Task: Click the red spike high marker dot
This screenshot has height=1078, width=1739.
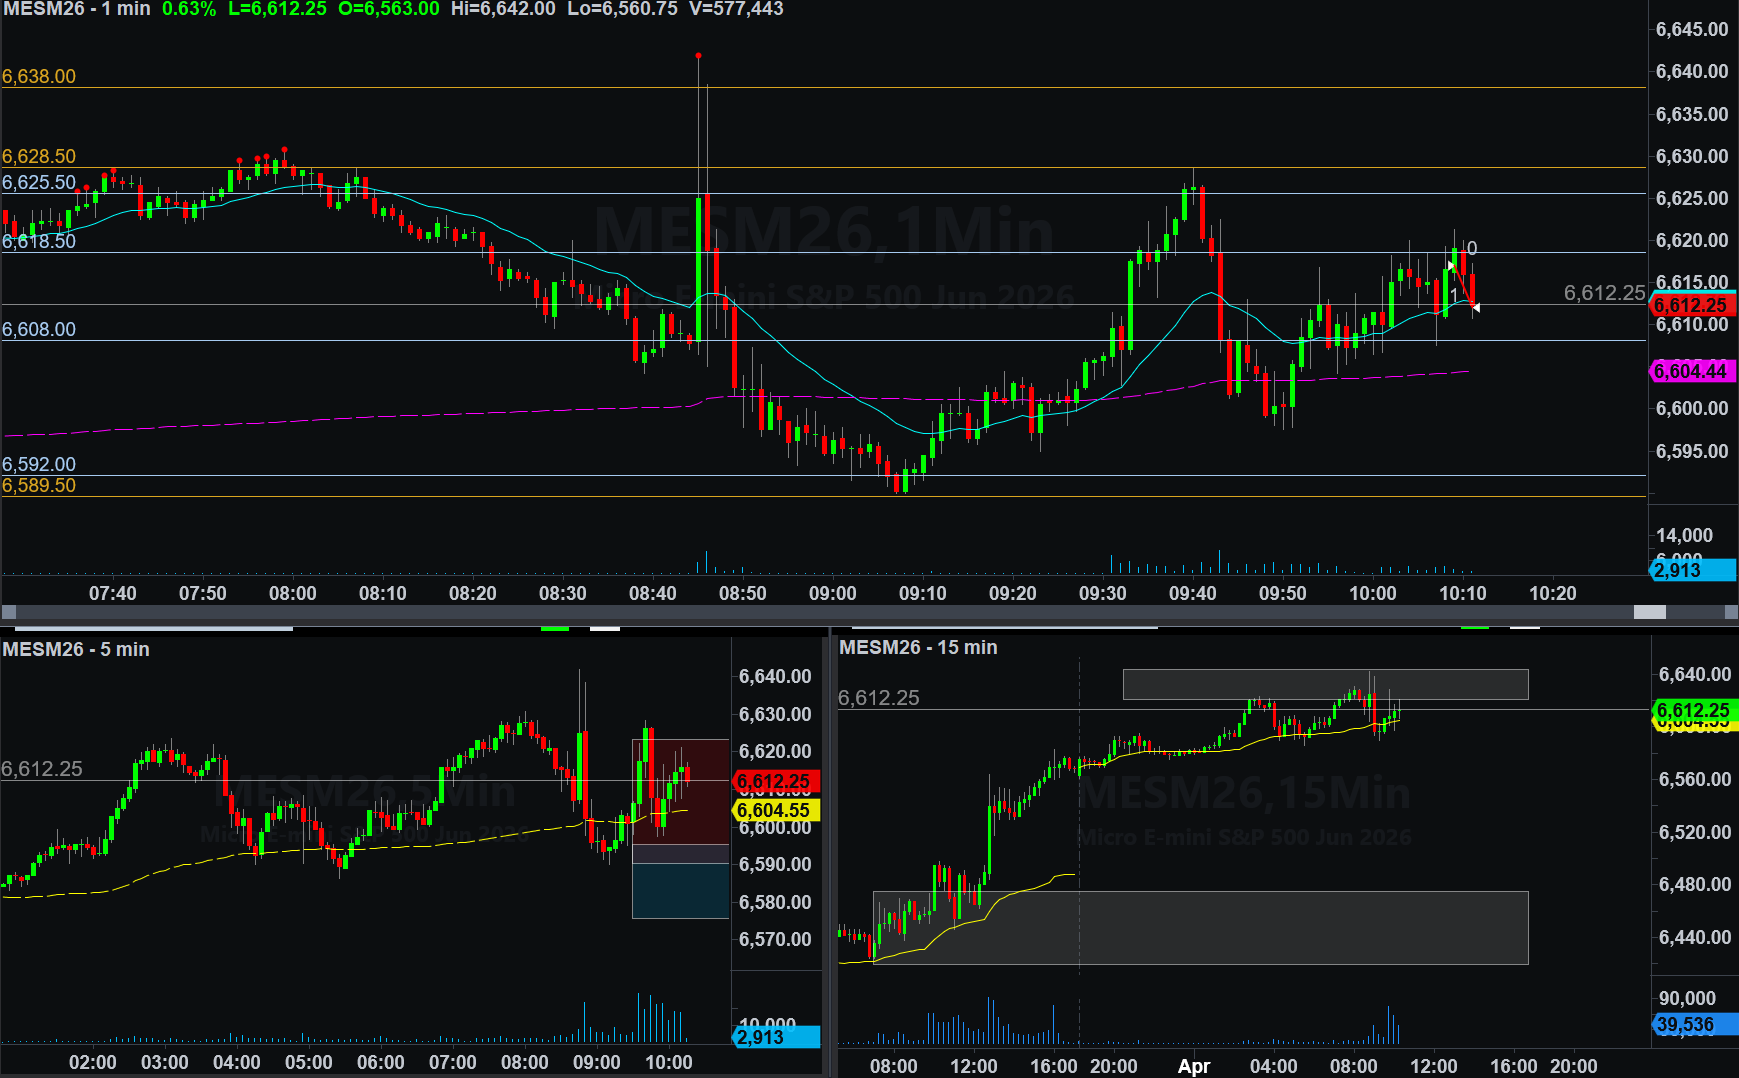Action: (x=698, y=55)
